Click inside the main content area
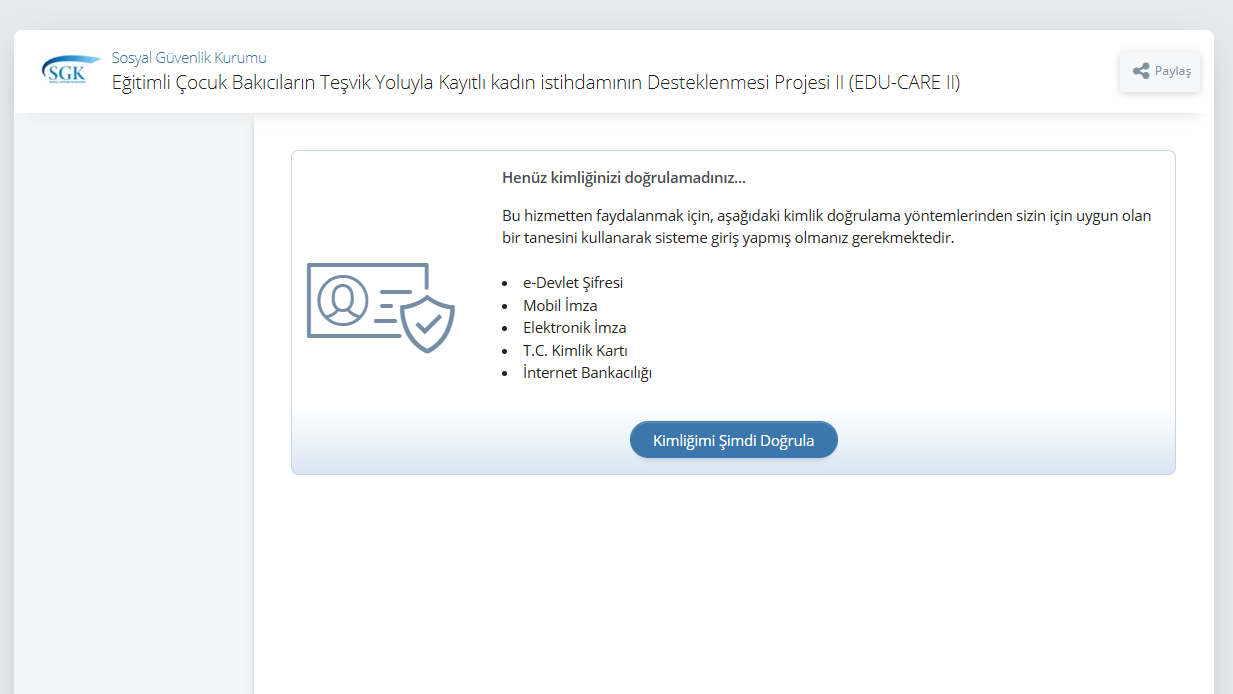This screenshot has height=694, width=1233. click(x=733, y=580)
